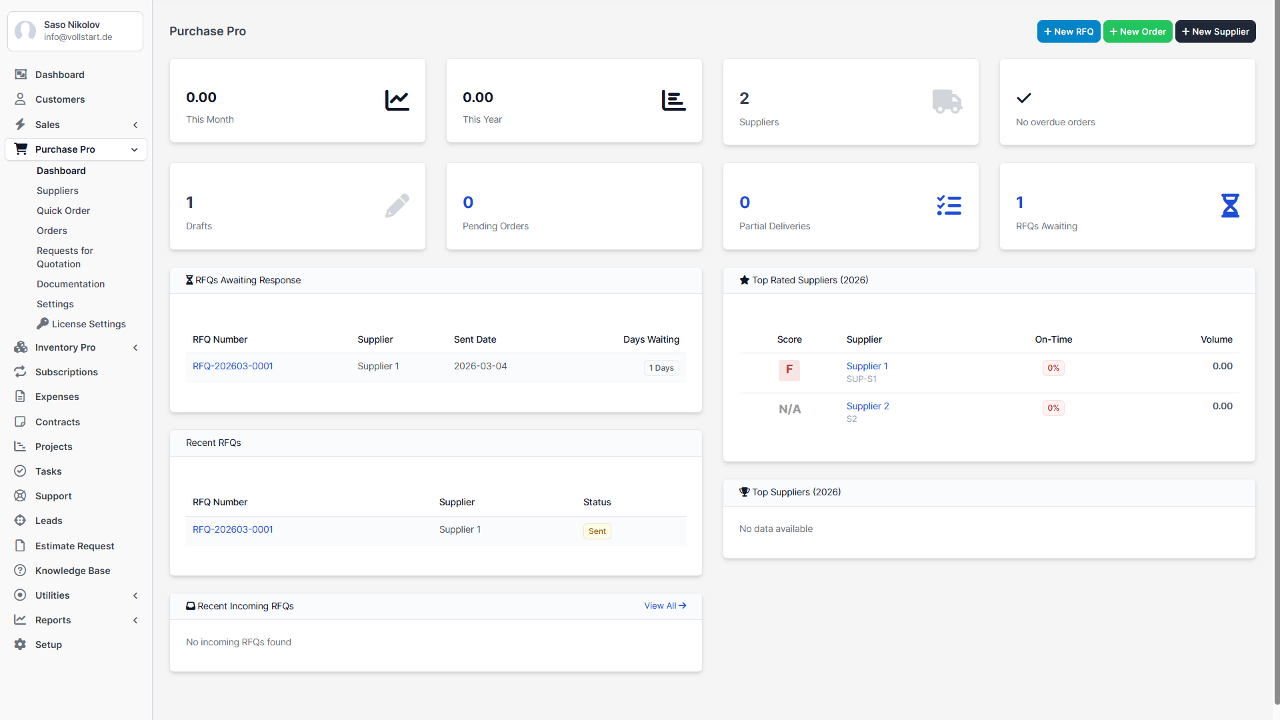Click the Utilities circle icon
The width and height of the screenshot is (1280, 720).
tap(20, 595)
